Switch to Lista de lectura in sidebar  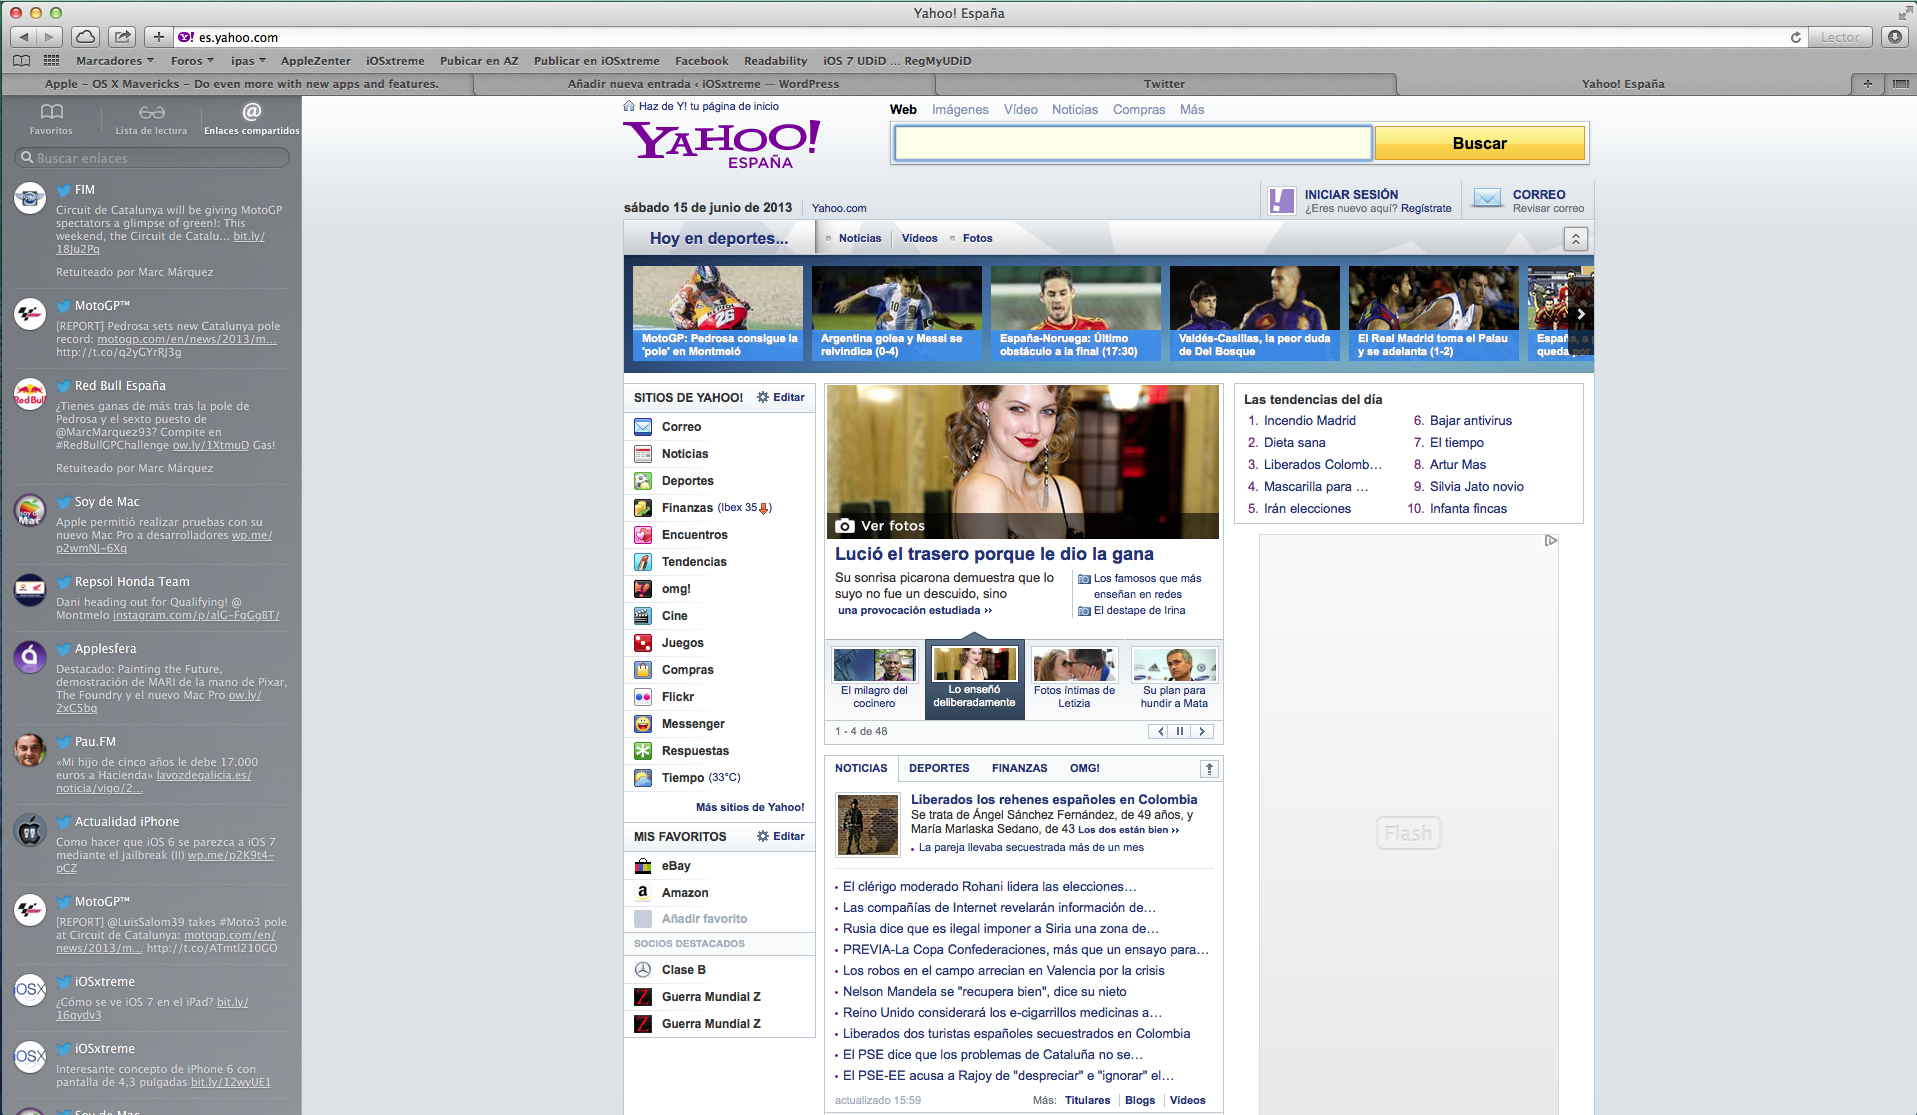(x=151, y=118)
